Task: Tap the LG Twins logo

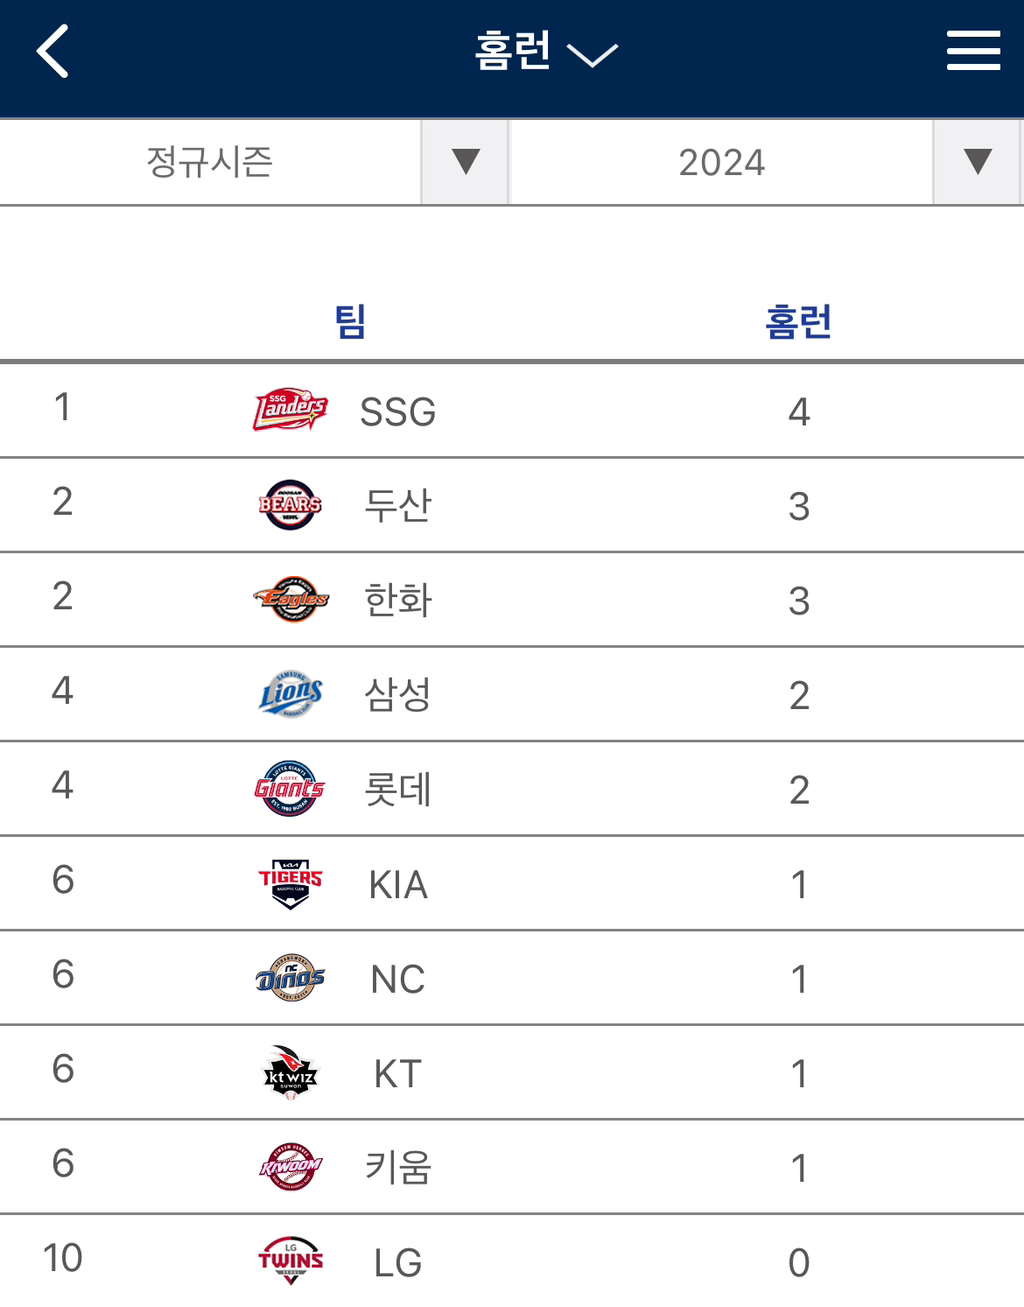Action: pyautogui.click(x=290, y=1261)
